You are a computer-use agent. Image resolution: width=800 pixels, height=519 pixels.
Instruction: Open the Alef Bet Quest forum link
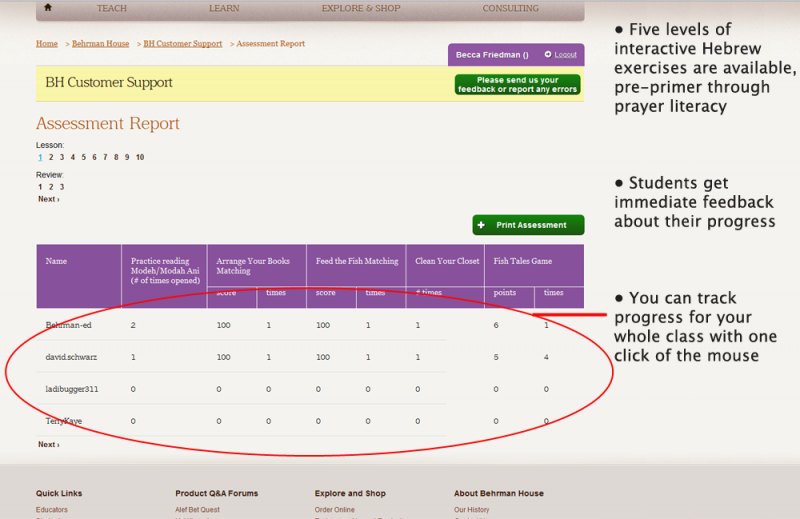point(197,509)
